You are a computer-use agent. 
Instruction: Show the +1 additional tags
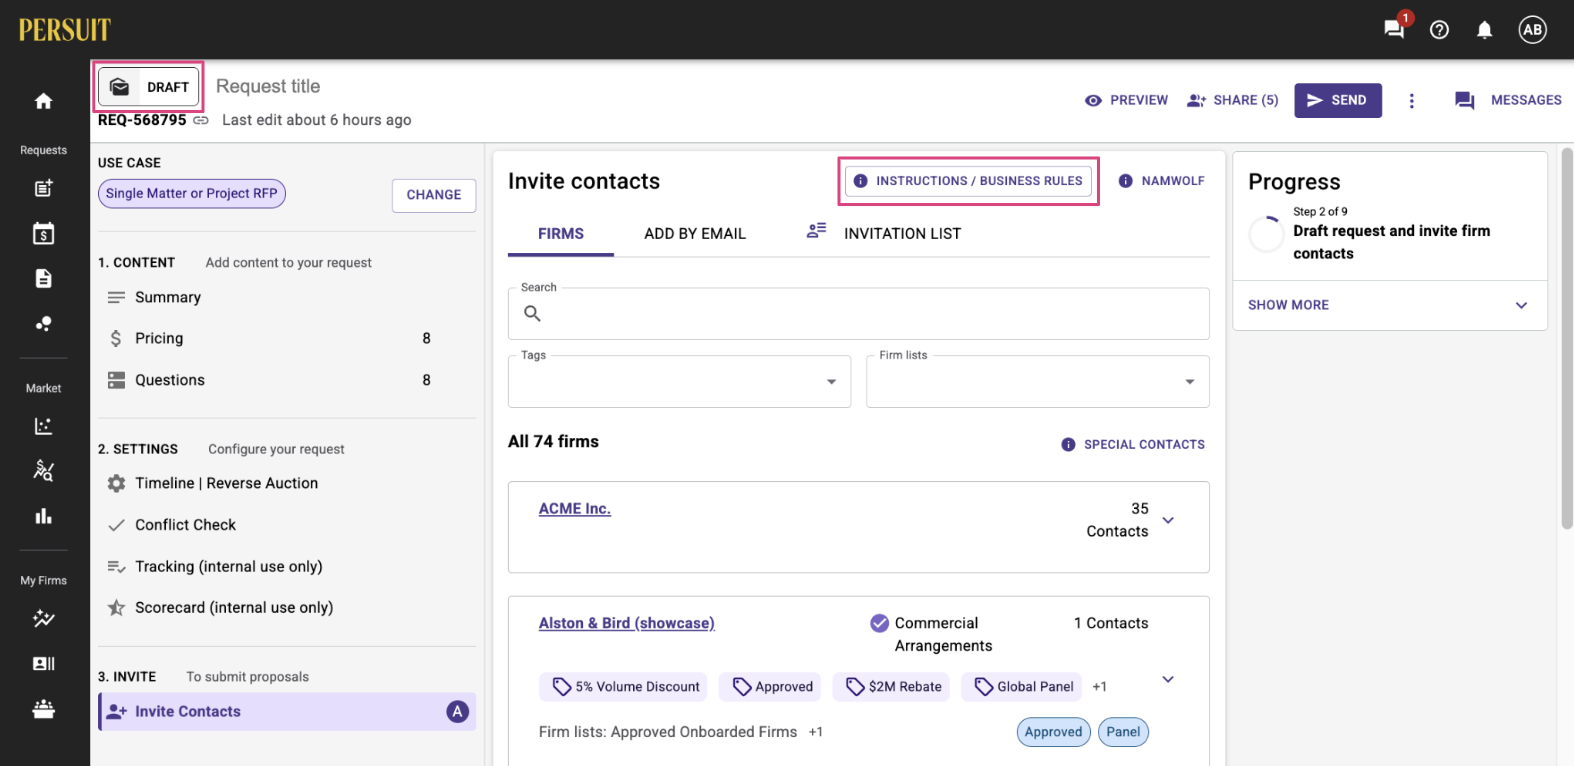click(x=1099, y=687)
